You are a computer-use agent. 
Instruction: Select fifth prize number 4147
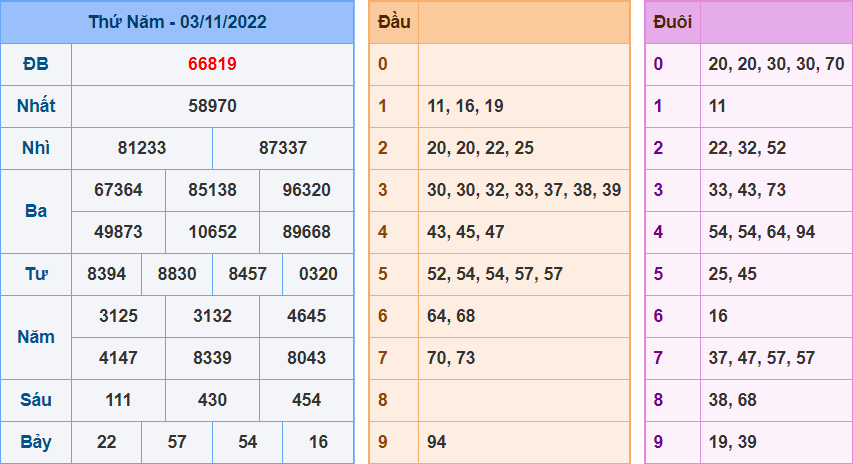pos(118,357)
